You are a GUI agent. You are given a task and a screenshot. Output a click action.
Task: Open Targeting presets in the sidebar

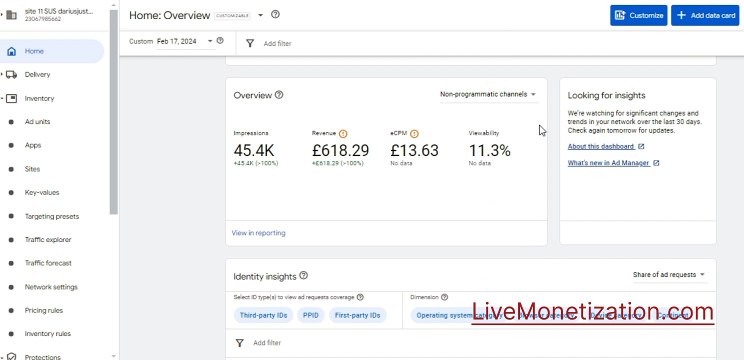(52, 216)
